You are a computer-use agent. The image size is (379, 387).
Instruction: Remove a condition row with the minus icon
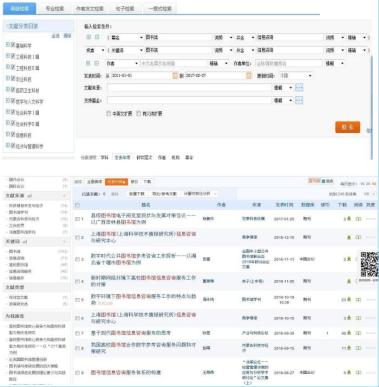(97, 37)
